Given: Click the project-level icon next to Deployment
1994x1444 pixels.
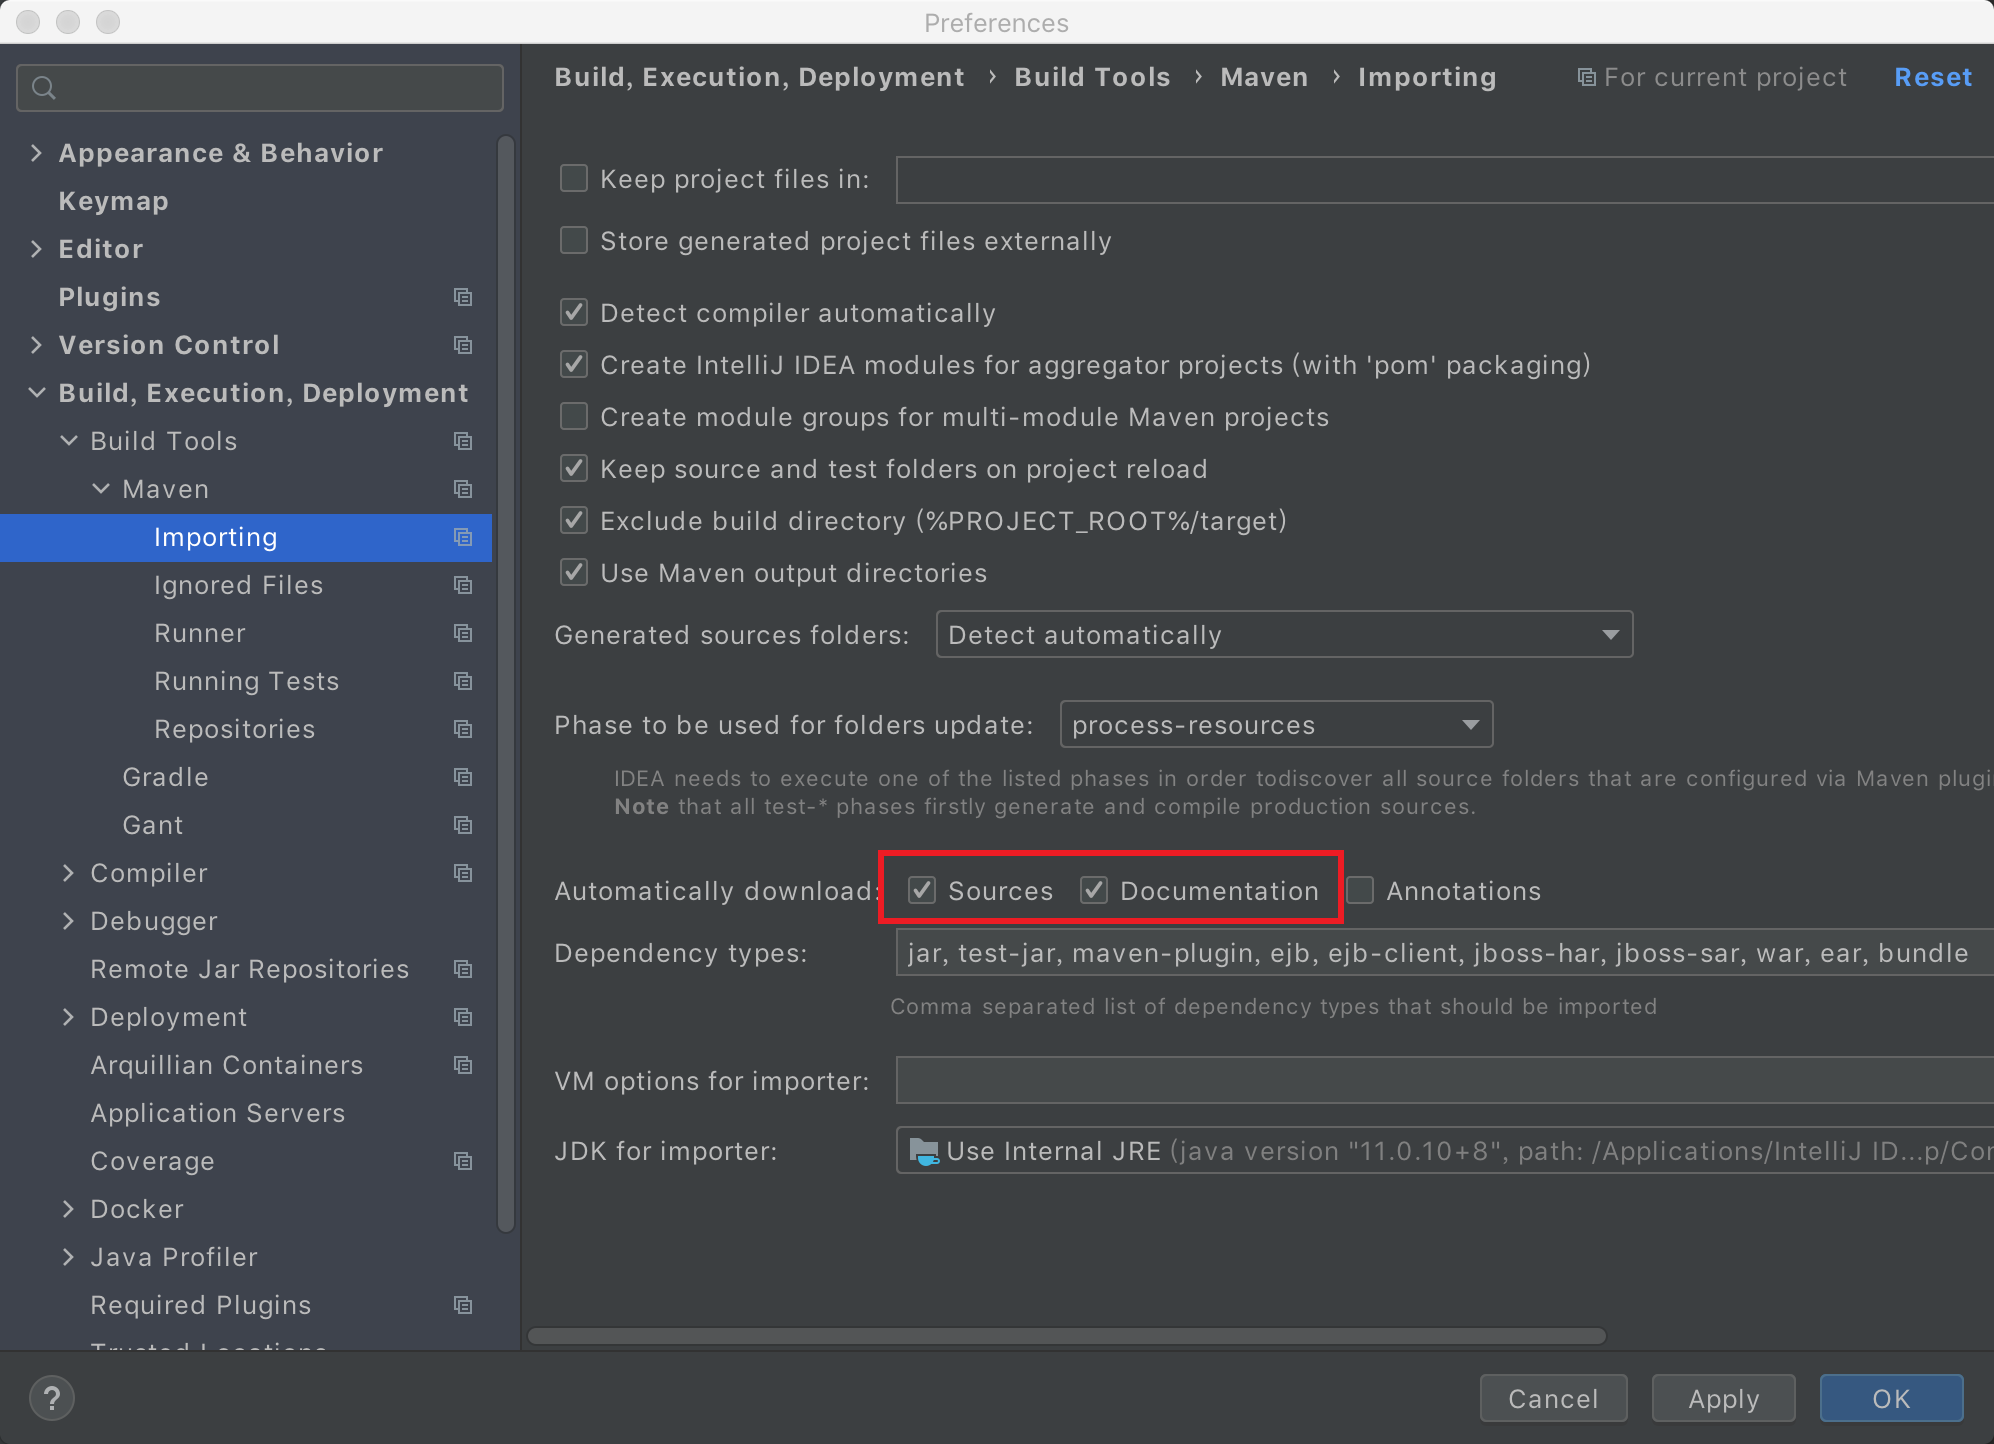Looking at the screenshot, I should 462,1017.
